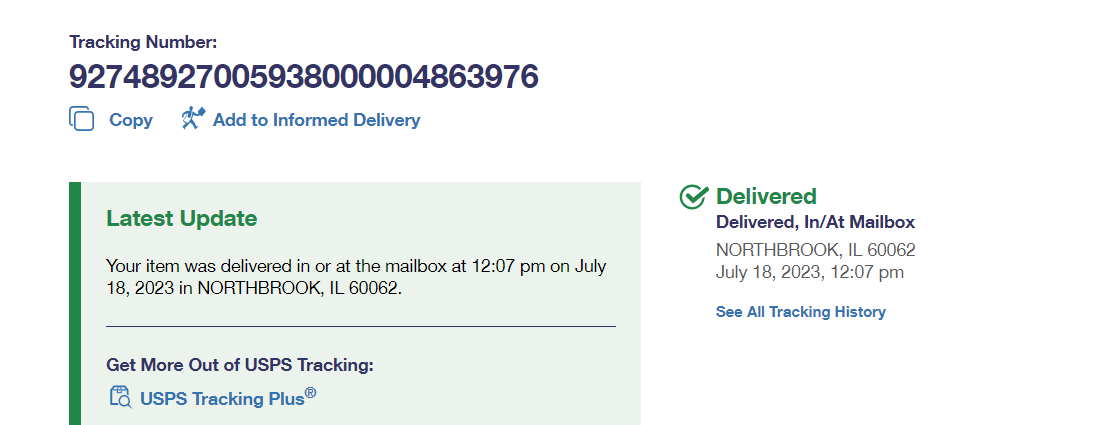
Task: Select the tracking number 9274892700593800004863976
Action: 304,76
